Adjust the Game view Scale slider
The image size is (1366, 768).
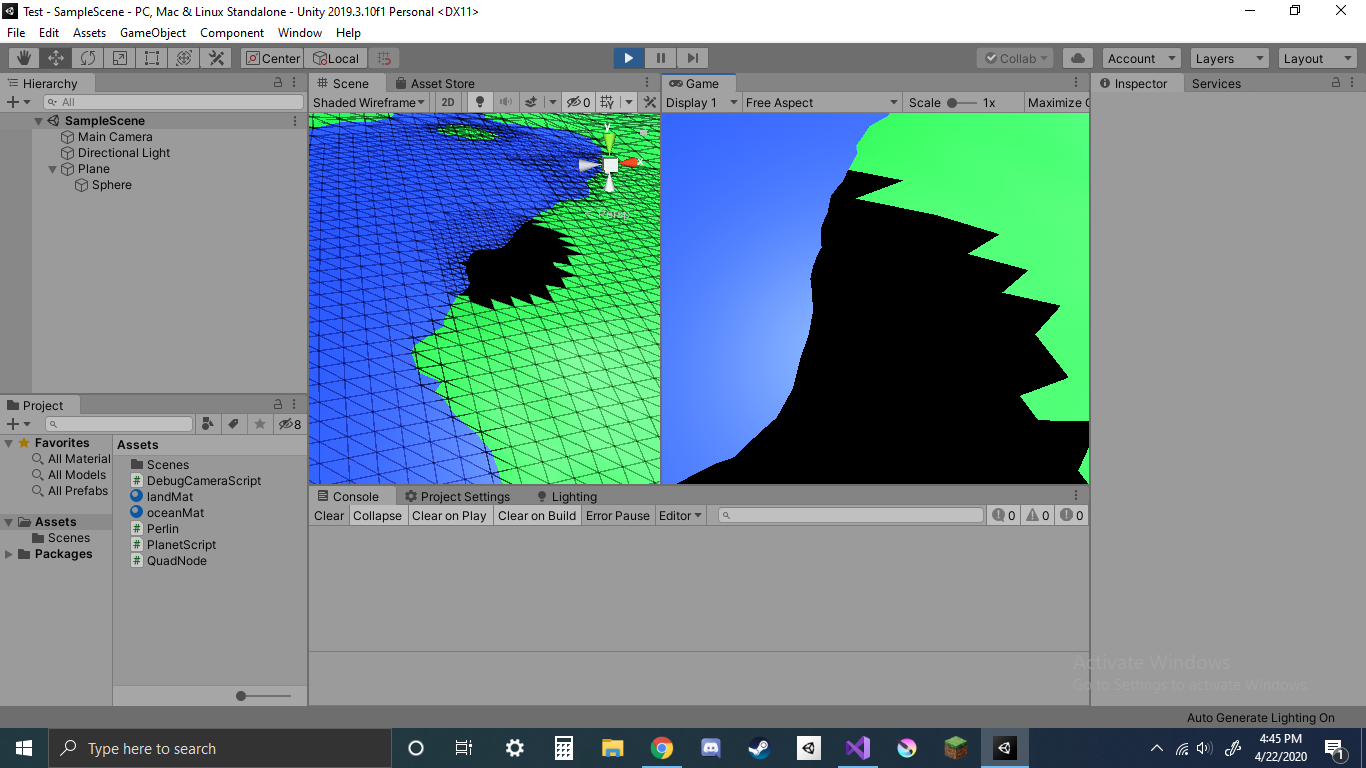(x=961, y=102)
